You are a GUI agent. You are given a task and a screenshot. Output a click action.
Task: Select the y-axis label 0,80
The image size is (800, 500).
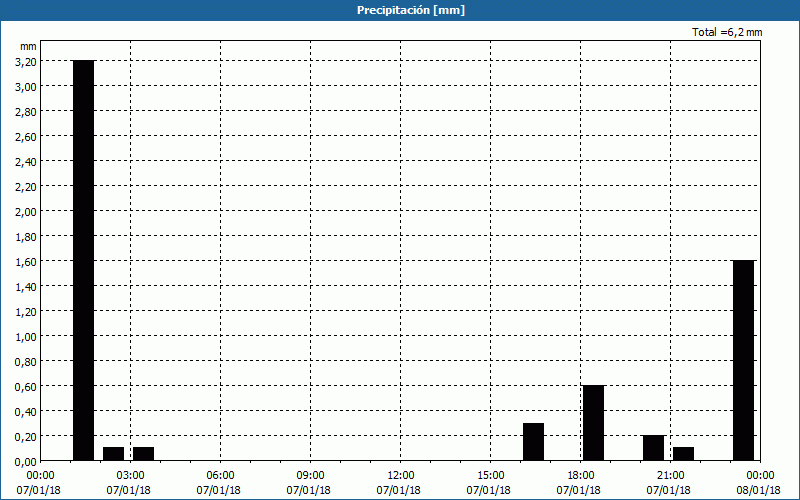click(x=26, y=361)
